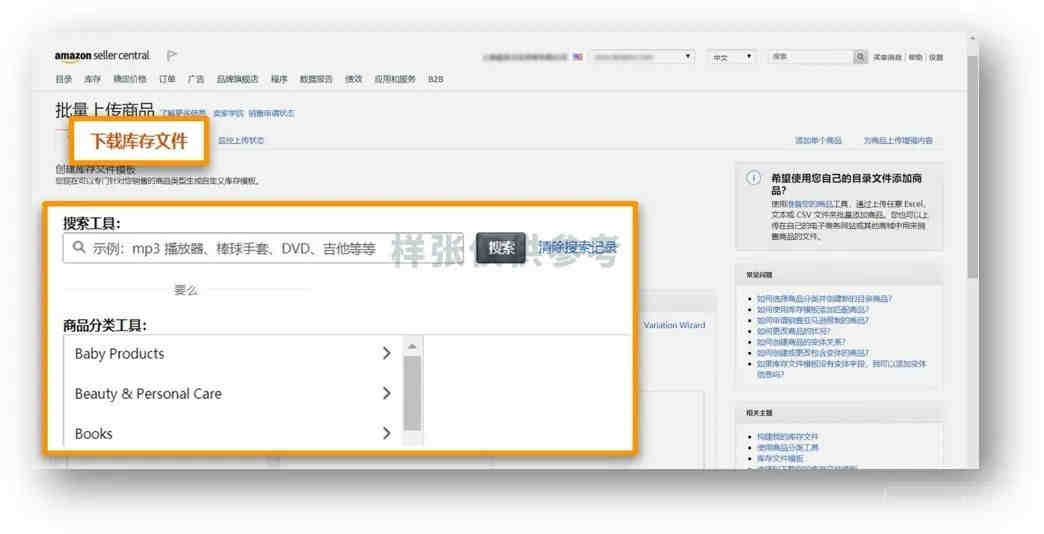The width and height of the screenshot is (1044, 534).
Task: Click the flag icon beside the logo
Action: tap(172, 56)
